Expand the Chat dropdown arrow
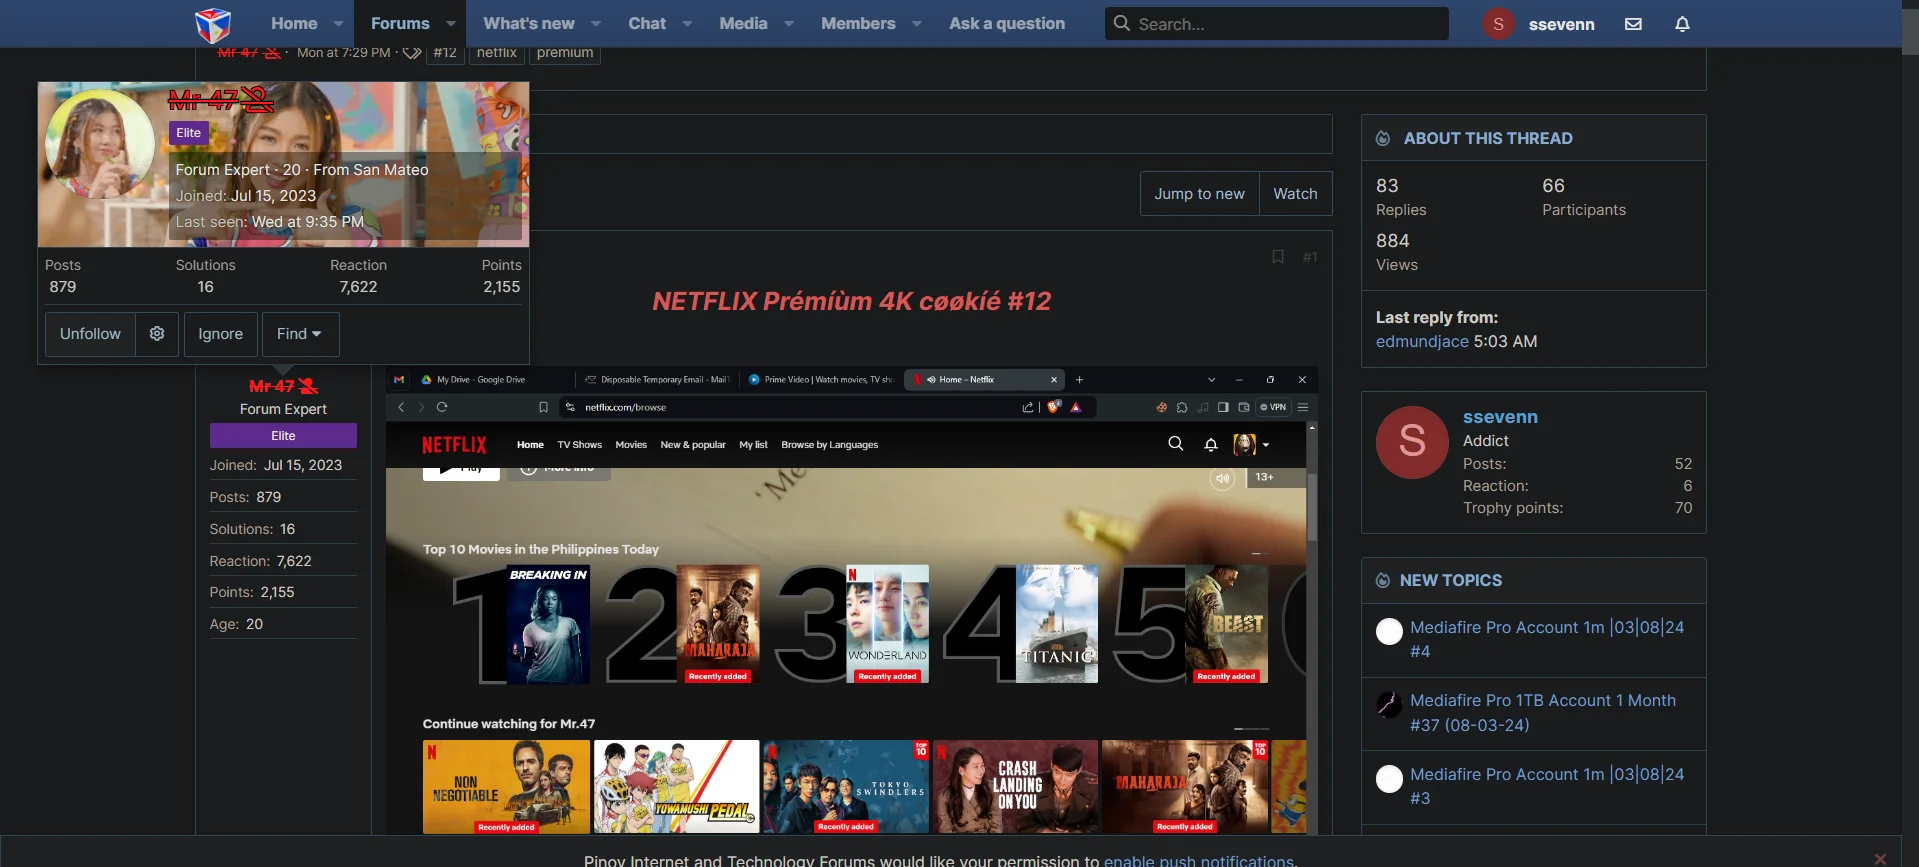Screen dimensions: 1919x867 click(x=687, y=24)
